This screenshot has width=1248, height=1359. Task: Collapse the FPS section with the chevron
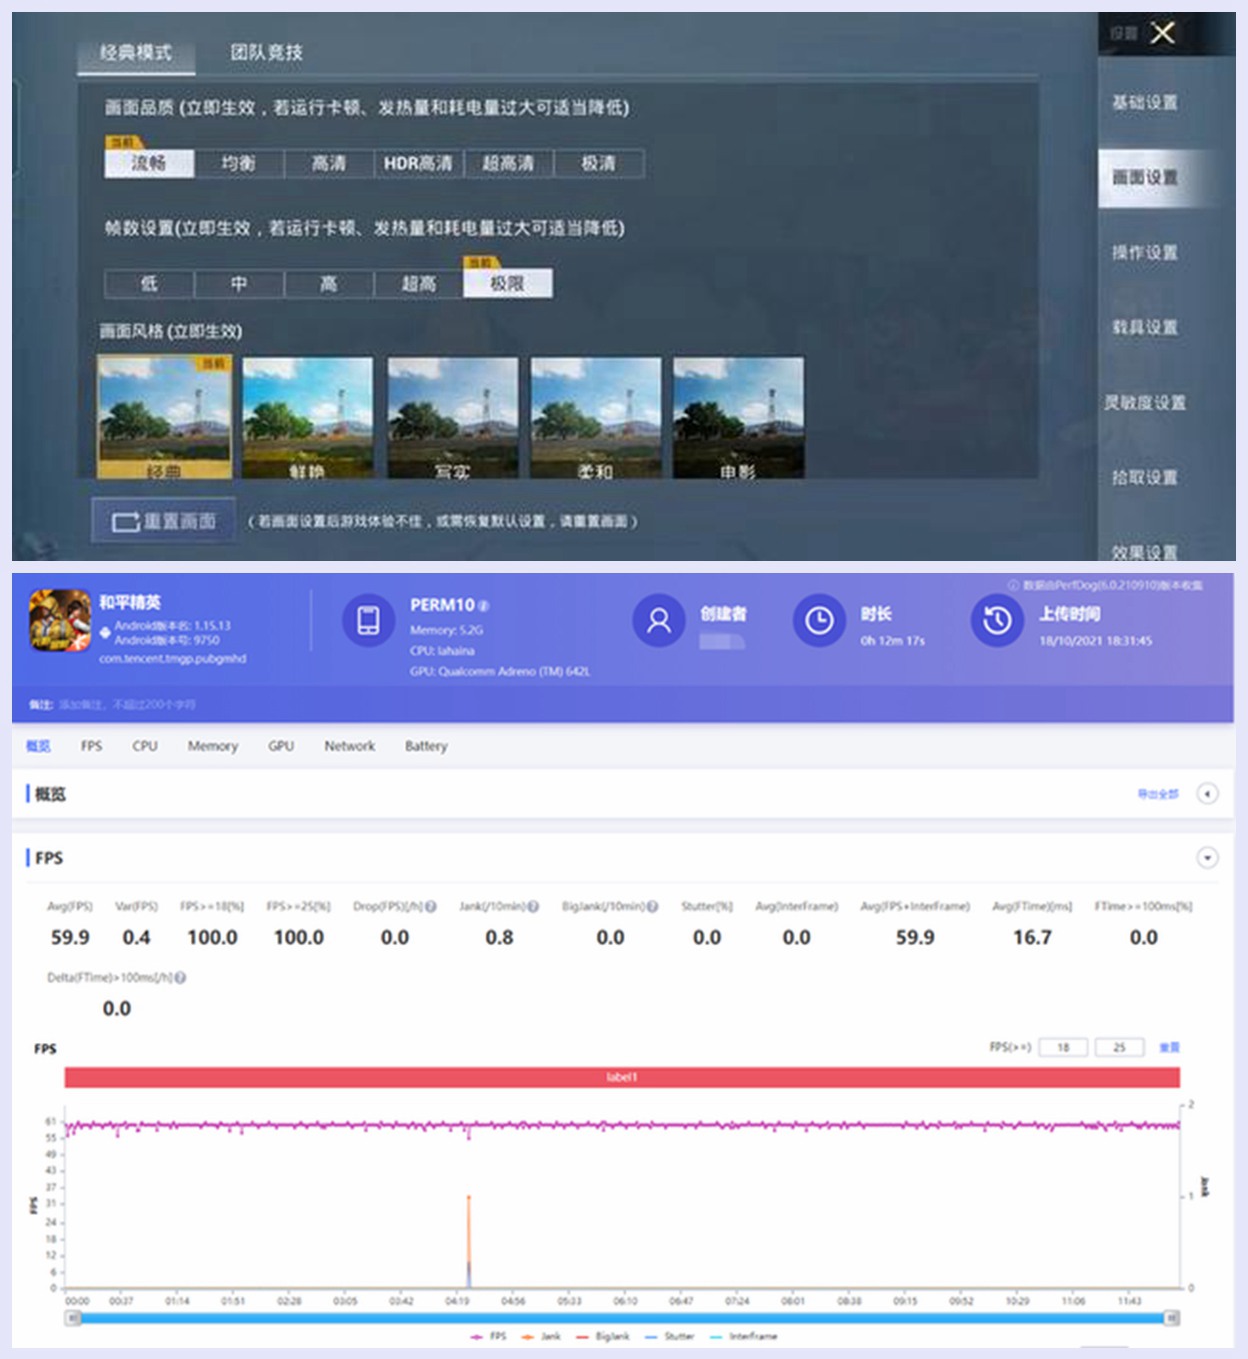tap(1207, 858)
